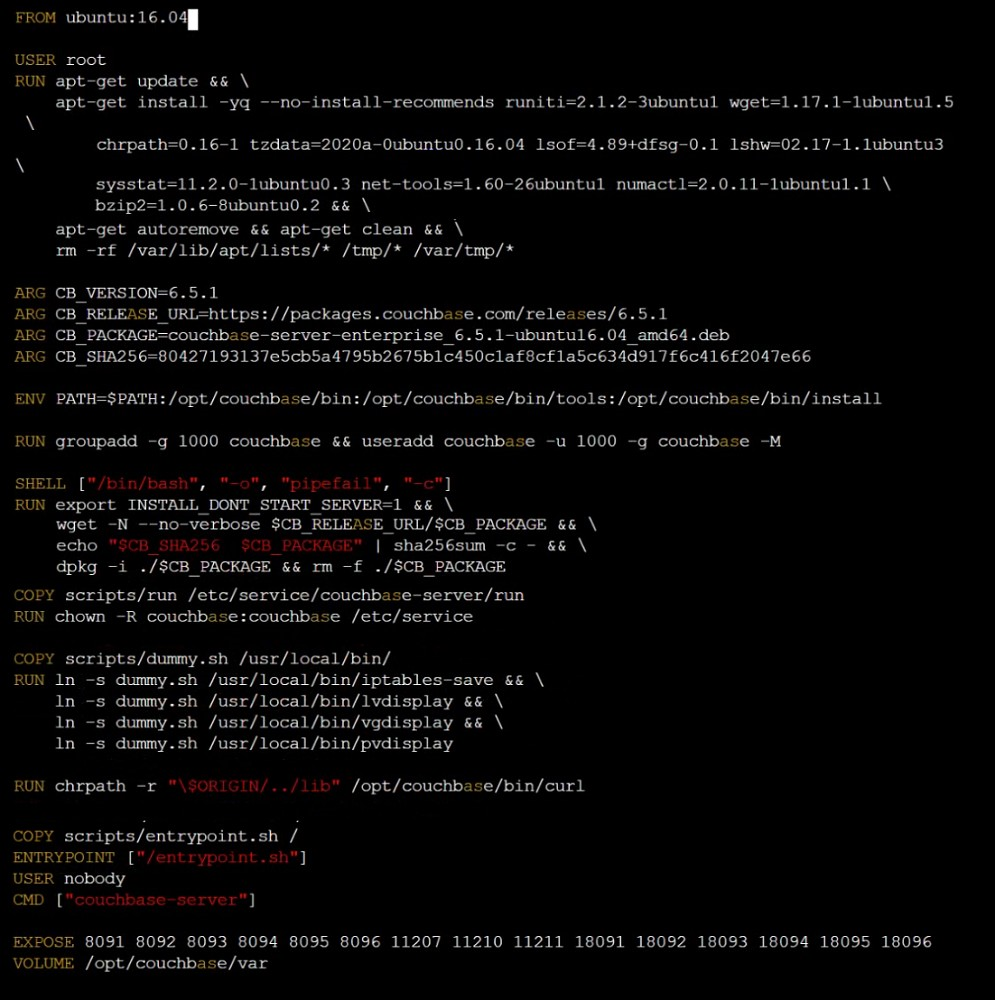The height and width of the screenshot is (1000, 995).
Task: Click 'net-tools=1.60-26ubuntu1' package text
Action: (x=482, y=185)
